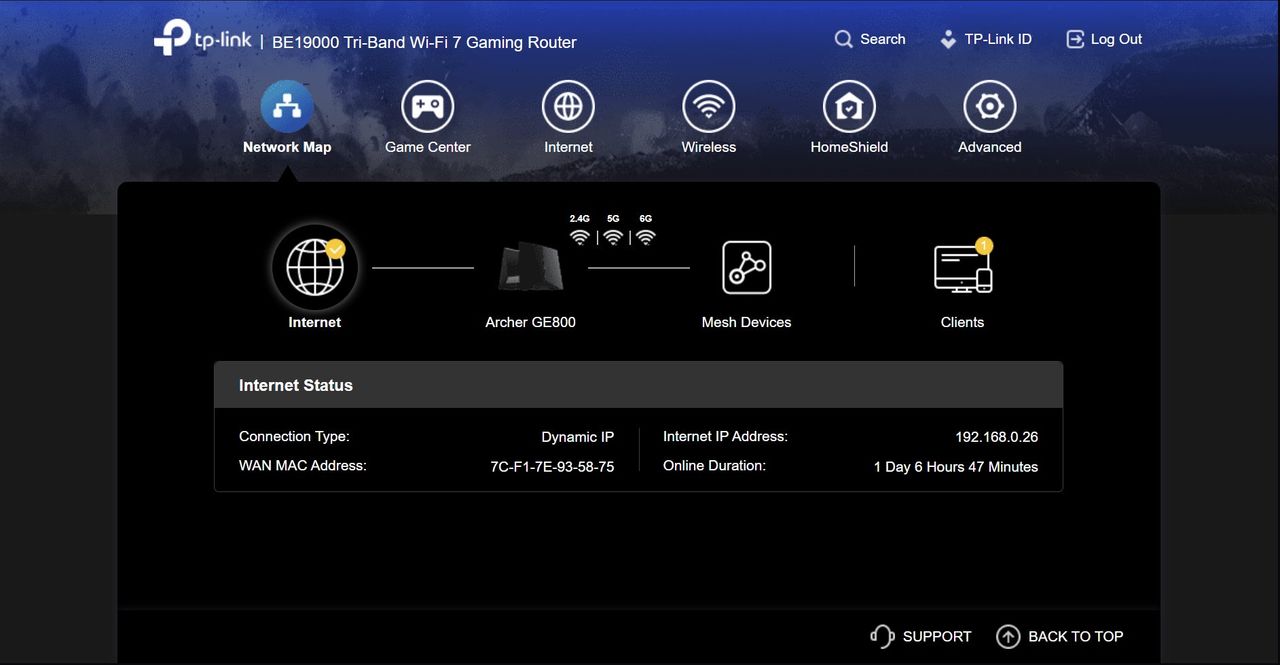Click the IP address 192.168.0.26
This screenshot has width=1280, height=665.
click(x=997, y=437)
